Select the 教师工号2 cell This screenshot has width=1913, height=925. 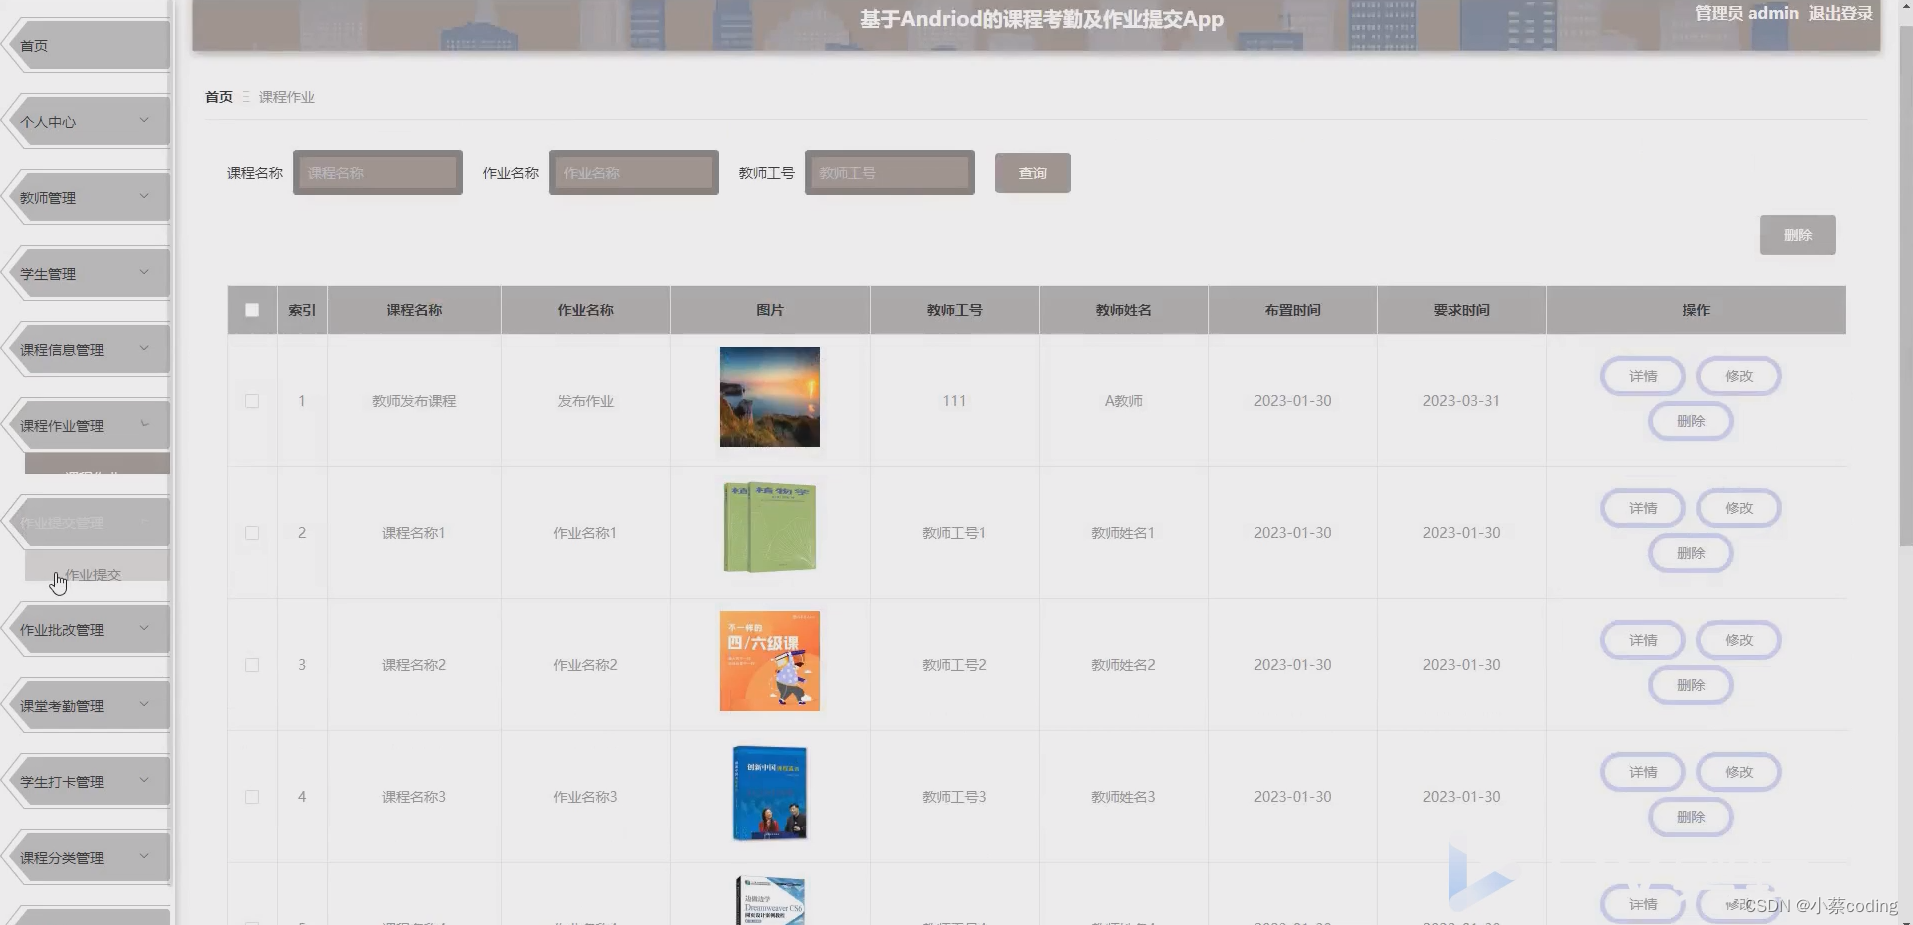coord(954,665)
